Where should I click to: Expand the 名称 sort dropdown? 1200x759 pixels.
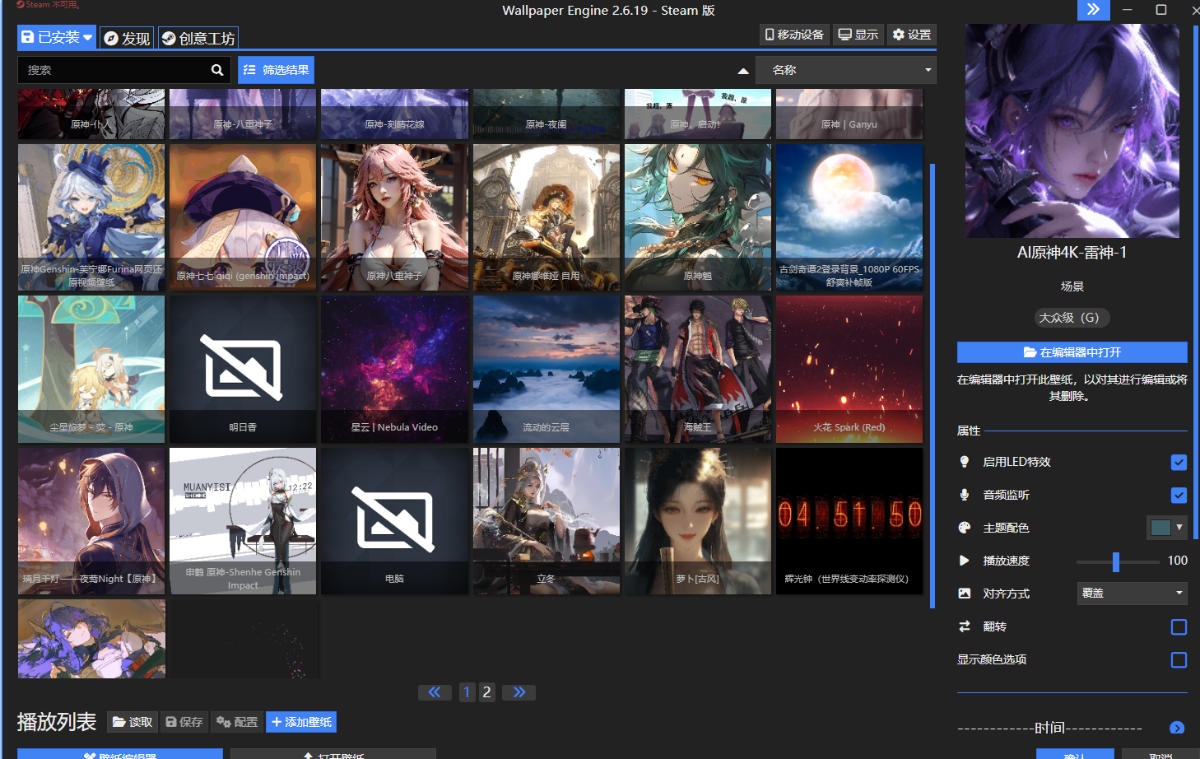pyautogui.click(x=846, y=70)
